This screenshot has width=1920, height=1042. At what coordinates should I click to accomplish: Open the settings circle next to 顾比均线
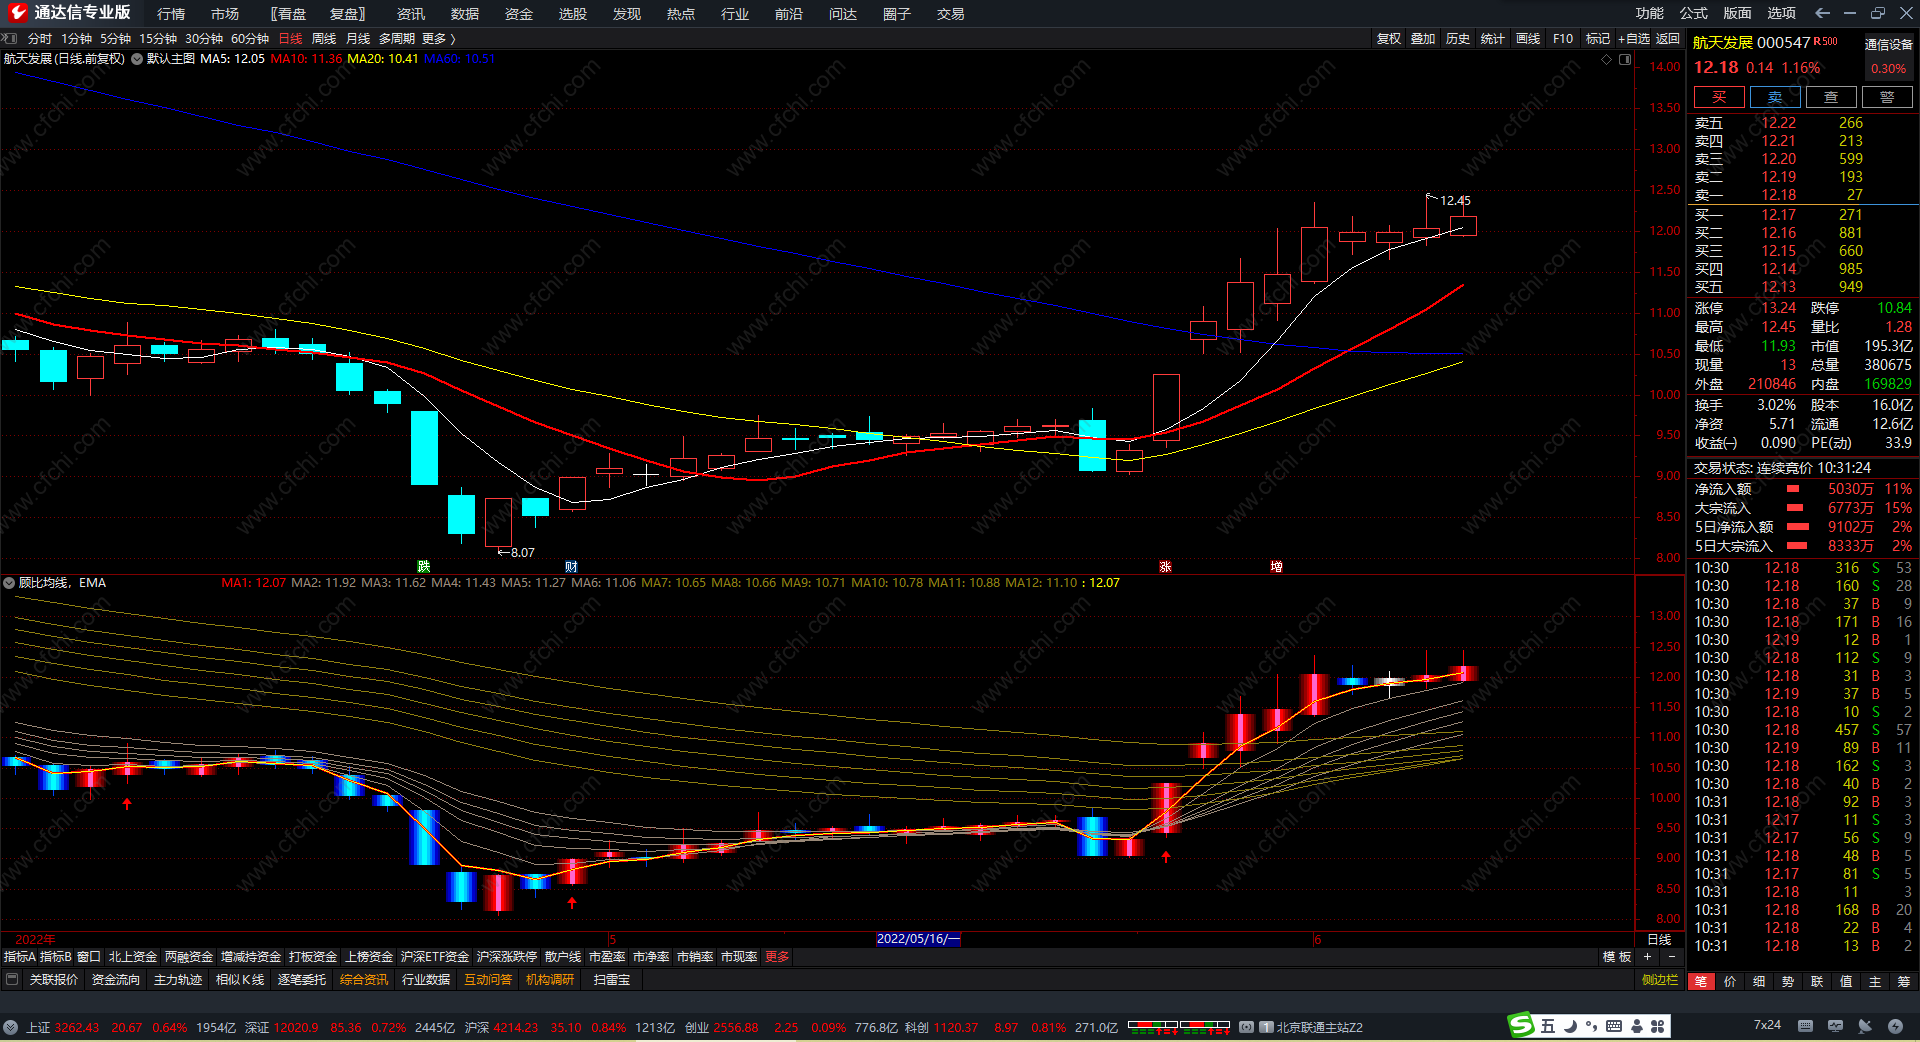point(9,583)
